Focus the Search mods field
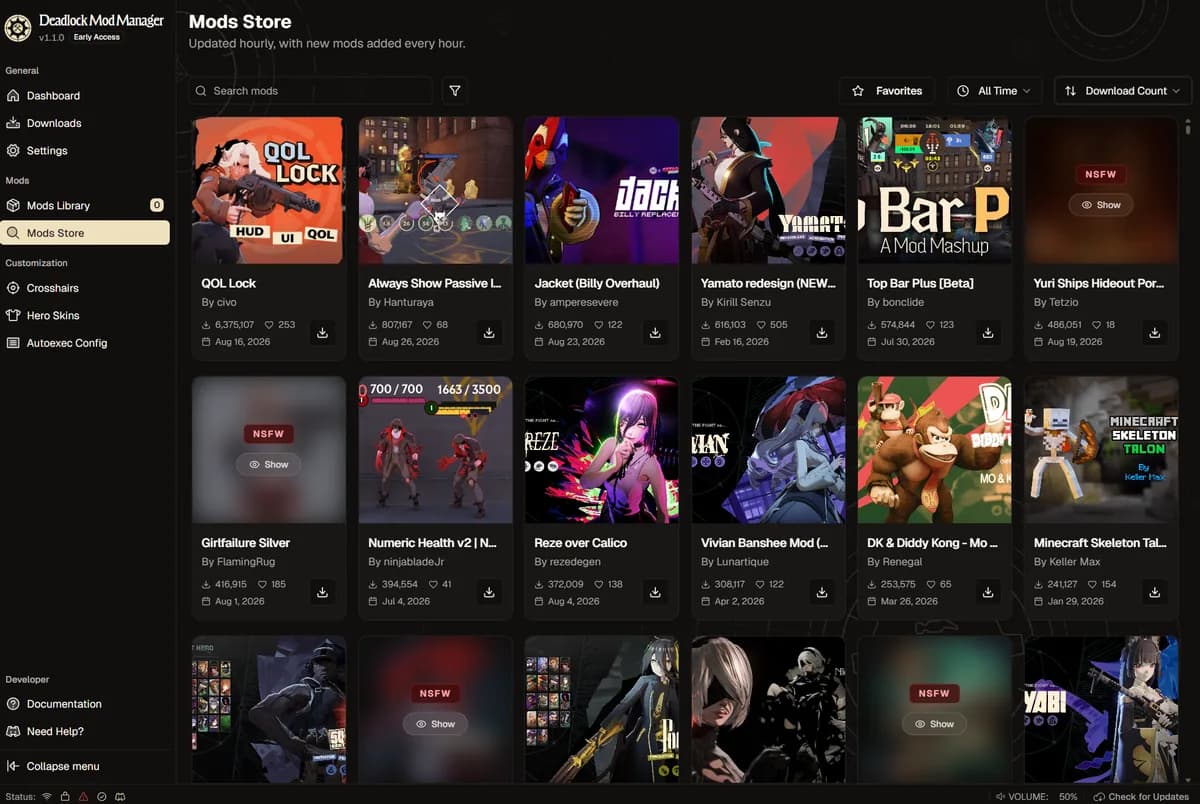The height and width of the screenshot is (804, 1200). (x=311, y=91)
